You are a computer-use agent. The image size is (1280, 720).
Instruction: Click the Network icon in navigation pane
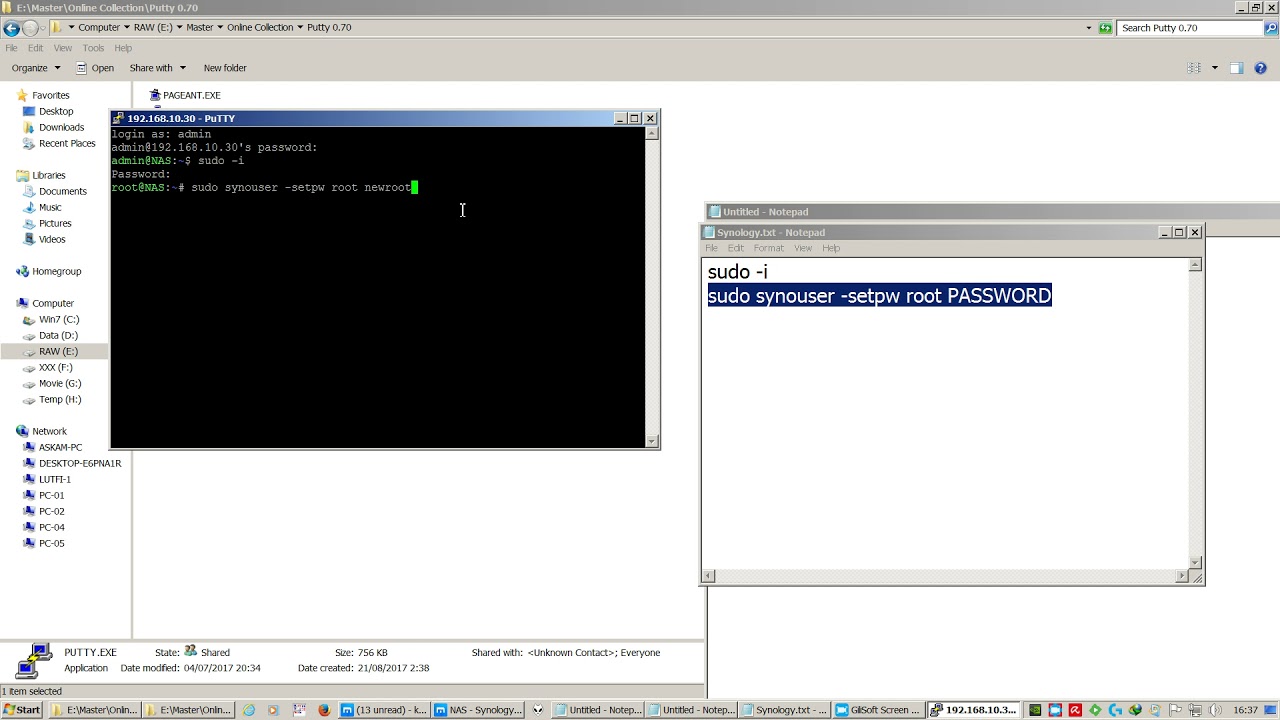point(22,431)
